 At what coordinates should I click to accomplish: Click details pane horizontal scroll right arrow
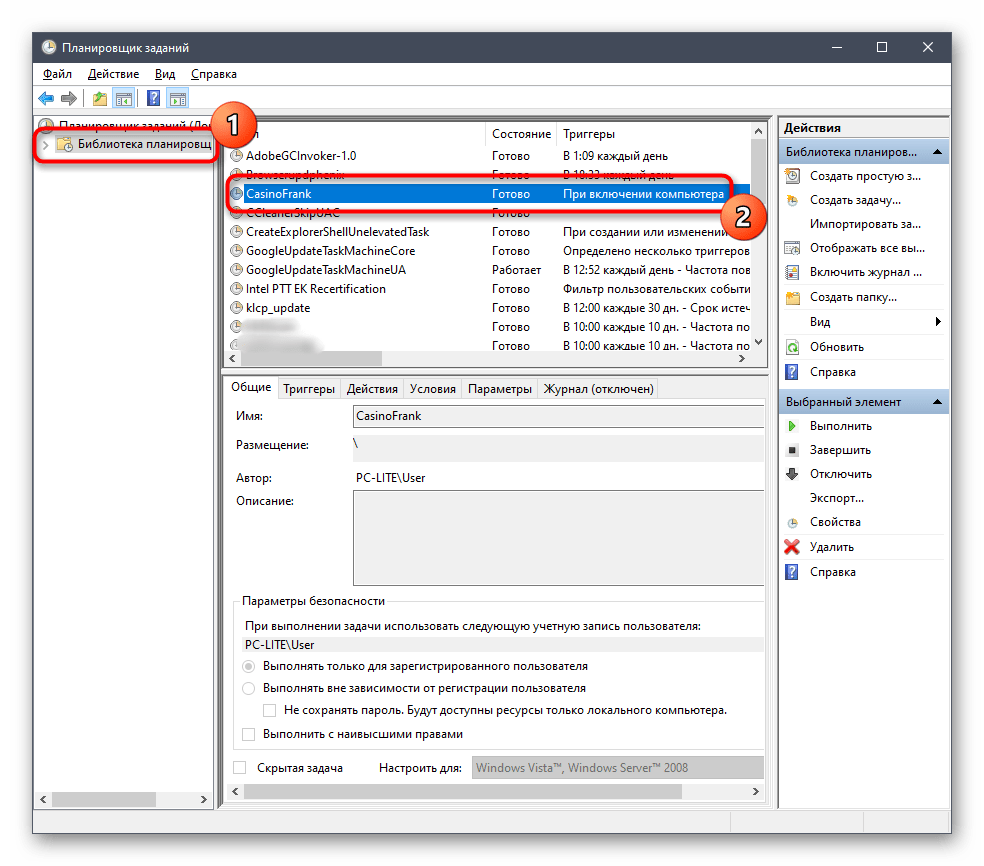756,792
